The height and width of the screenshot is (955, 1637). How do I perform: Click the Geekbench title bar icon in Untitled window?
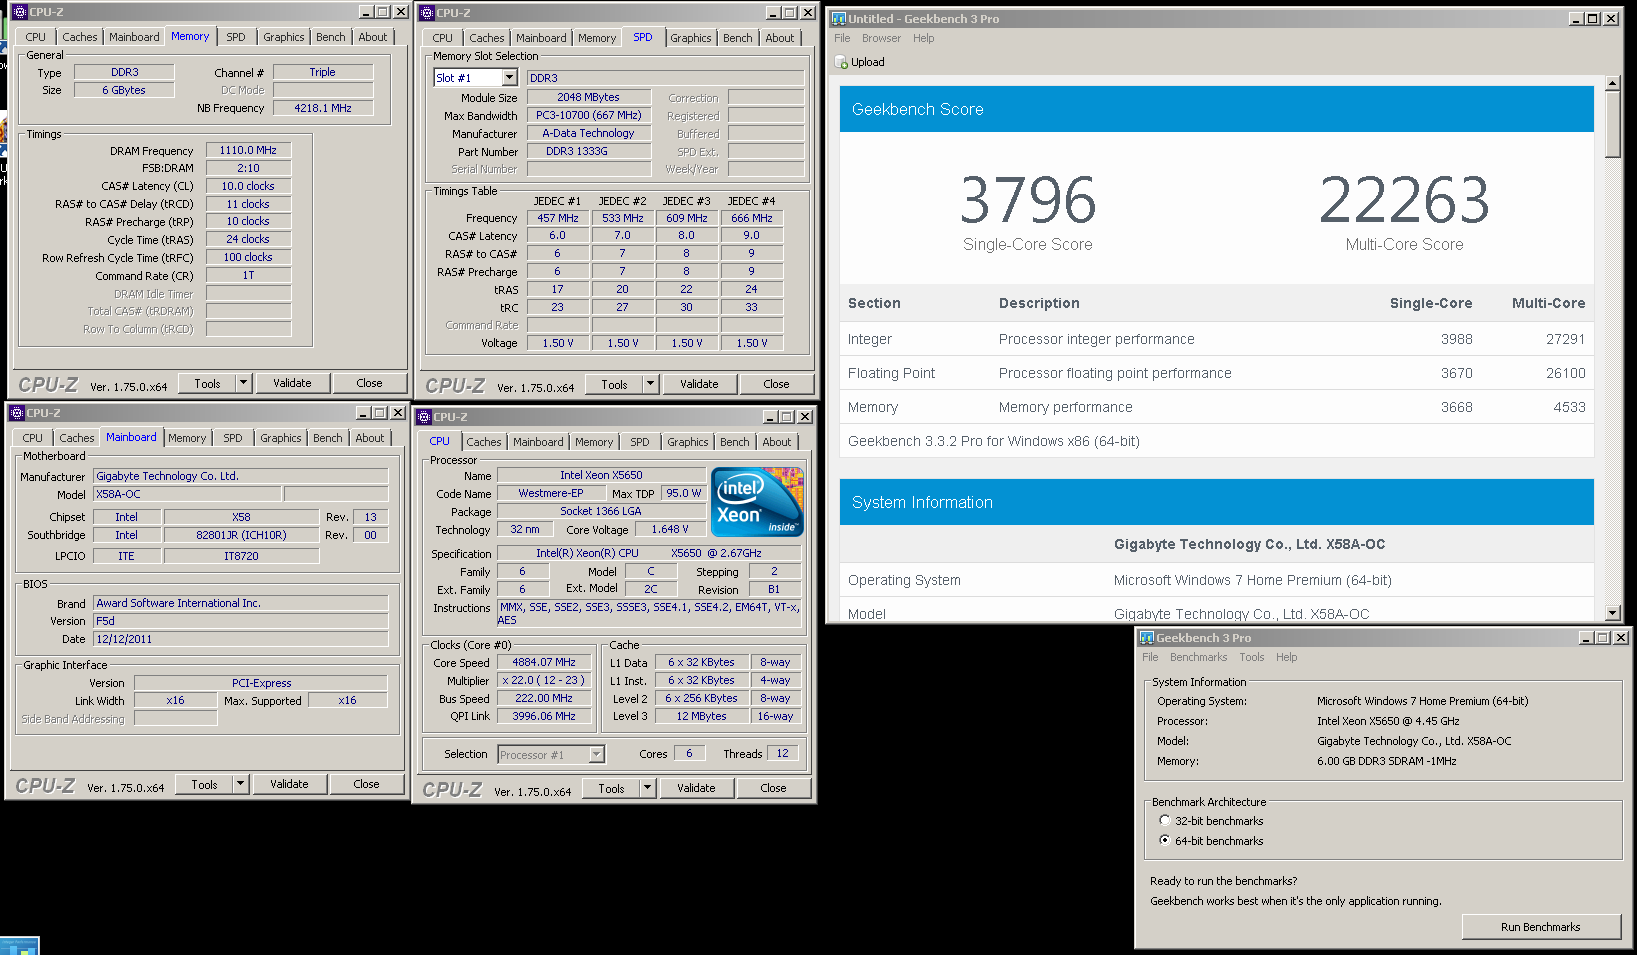coord(839,18)
